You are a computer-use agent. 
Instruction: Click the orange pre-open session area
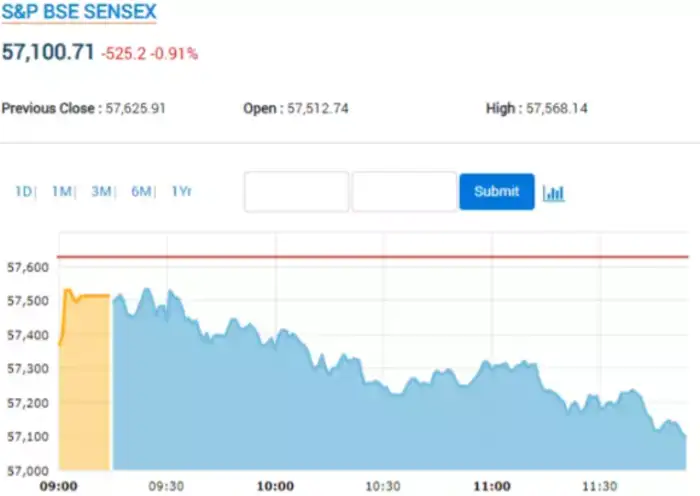tap(85, 390)
